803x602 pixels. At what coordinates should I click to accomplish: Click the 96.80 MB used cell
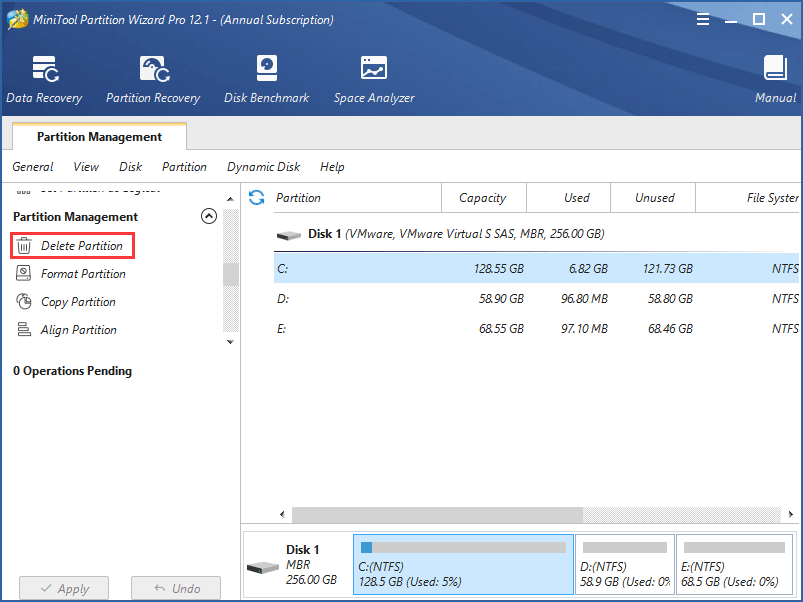(584, 298)
